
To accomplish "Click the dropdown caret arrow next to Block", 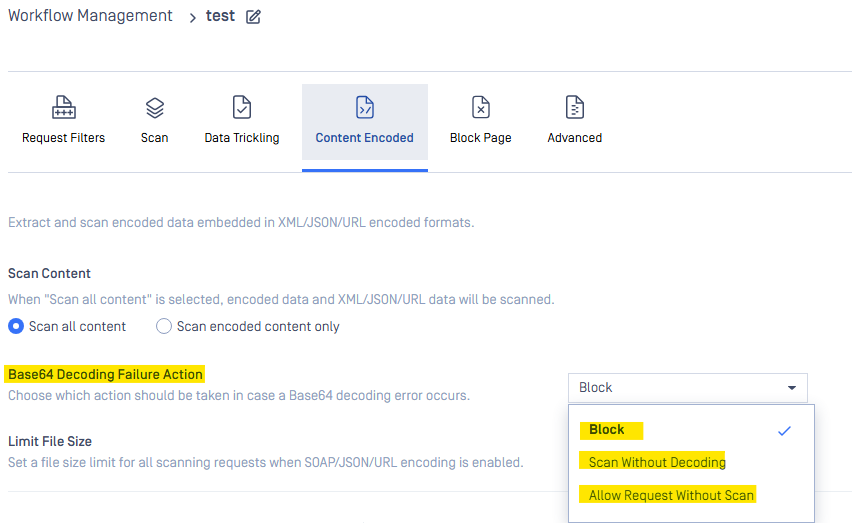I will [792, 388].
